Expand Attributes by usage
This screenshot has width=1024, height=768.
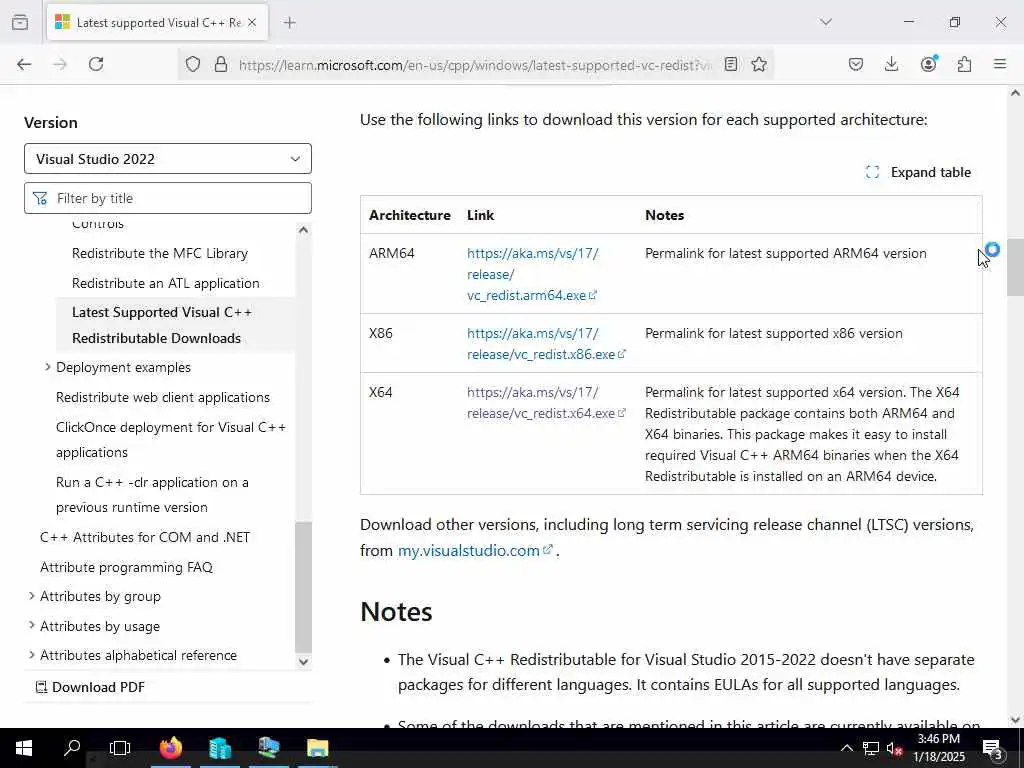[x=31, y=626]
